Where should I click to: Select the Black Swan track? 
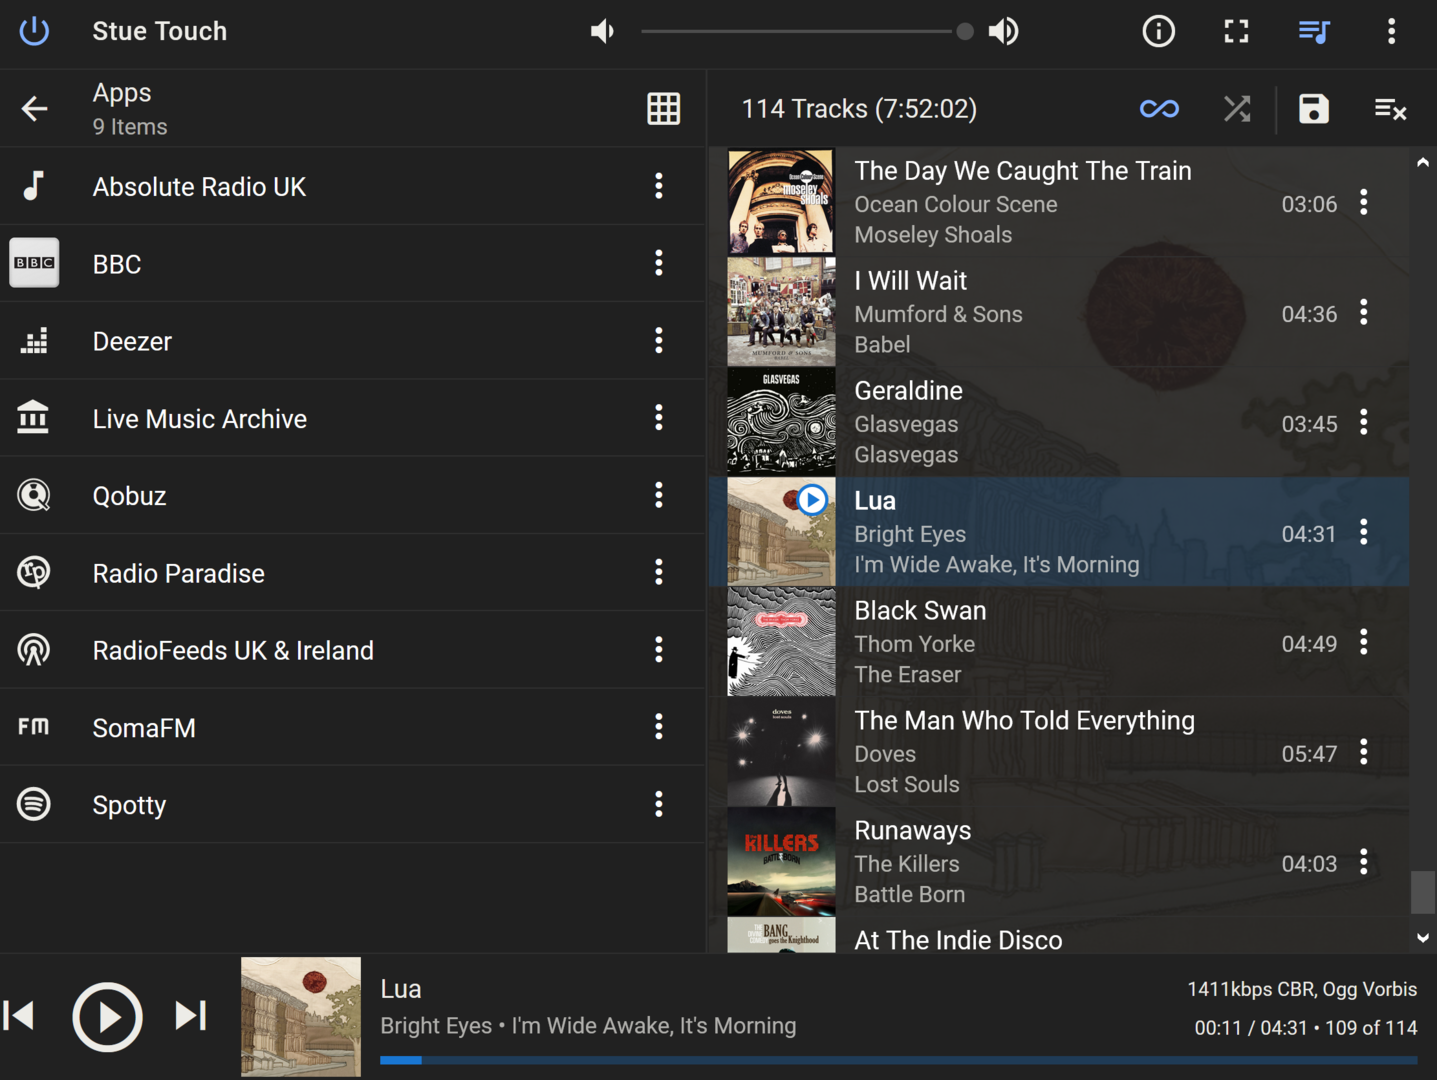click(1059, 642)
